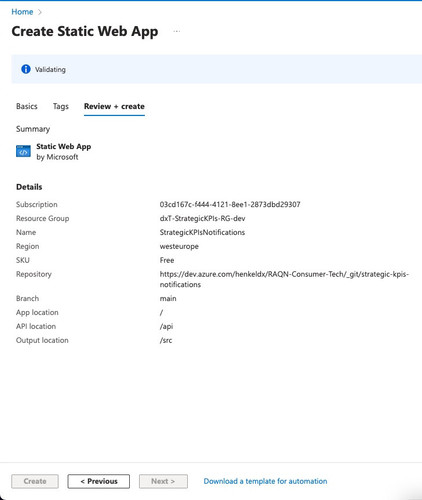Click the Create Static Web App page title
This screenshot has height=500, width=422.
(x=85, y=32)
